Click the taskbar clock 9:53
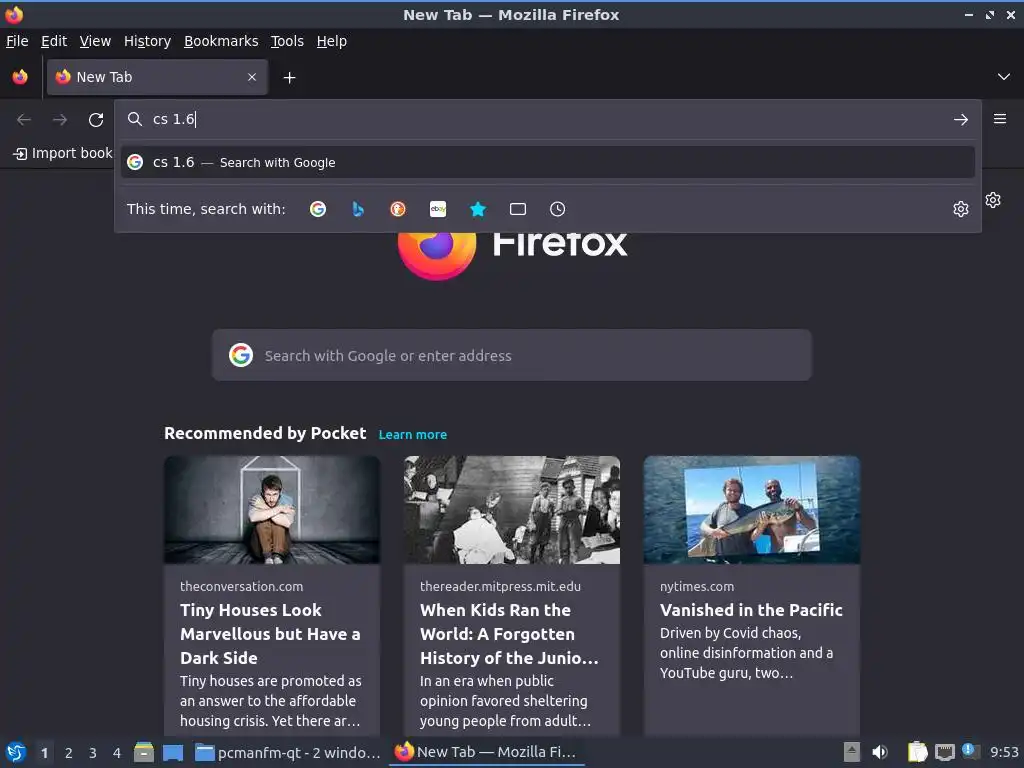This screenshot has width=1024, height=768. point(1004,753)
